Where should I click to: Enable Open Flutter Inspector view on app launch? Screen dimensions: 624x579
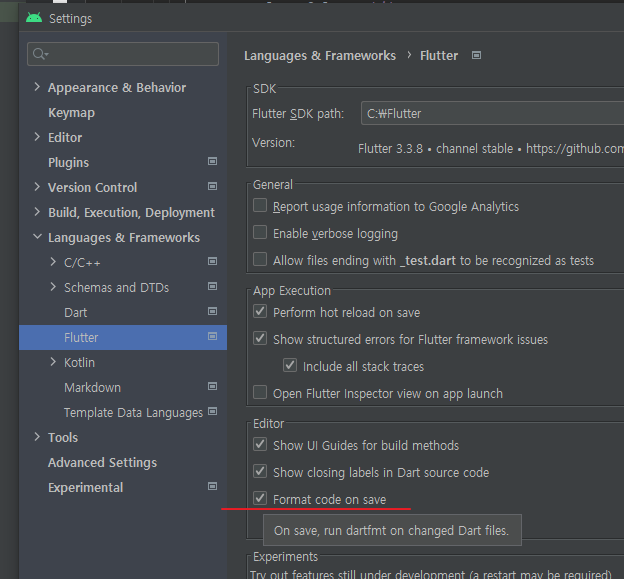pyautogui.click(x=260, y=392)
